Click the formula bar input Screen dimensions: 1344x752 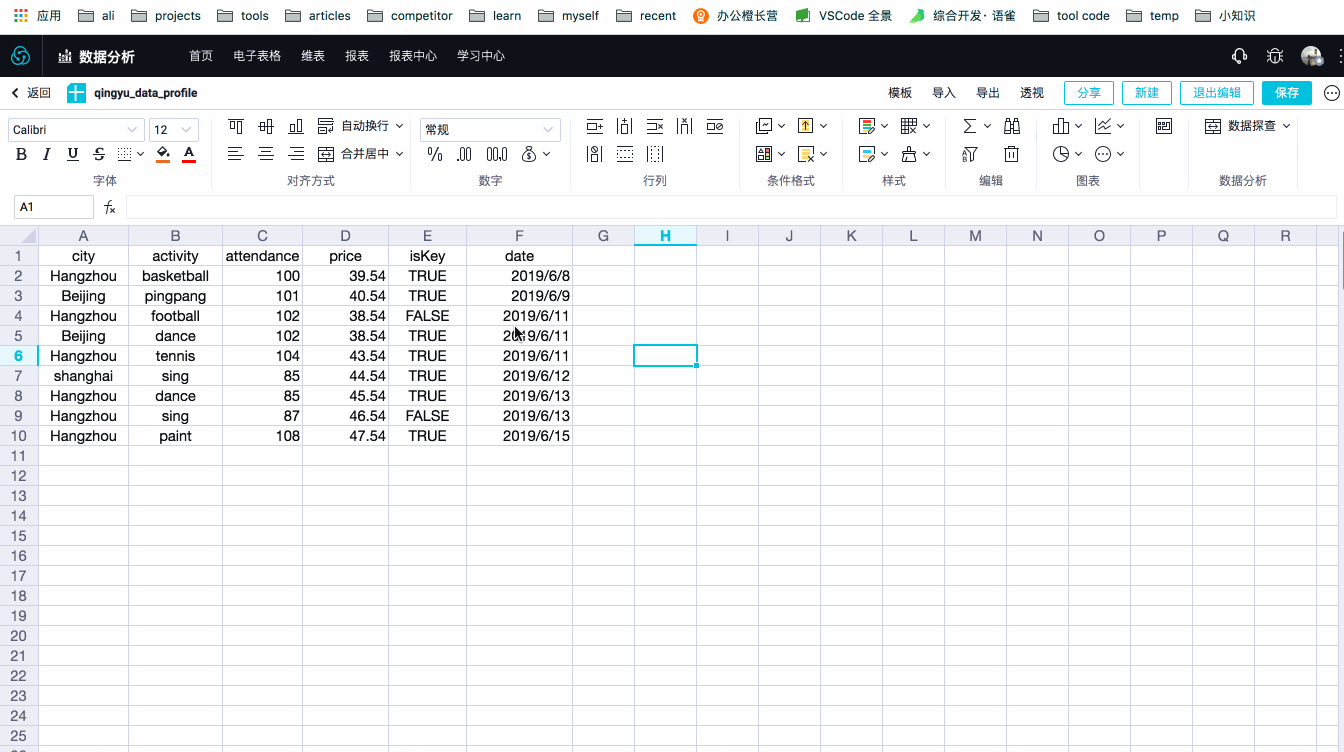[x=731, y=207]
